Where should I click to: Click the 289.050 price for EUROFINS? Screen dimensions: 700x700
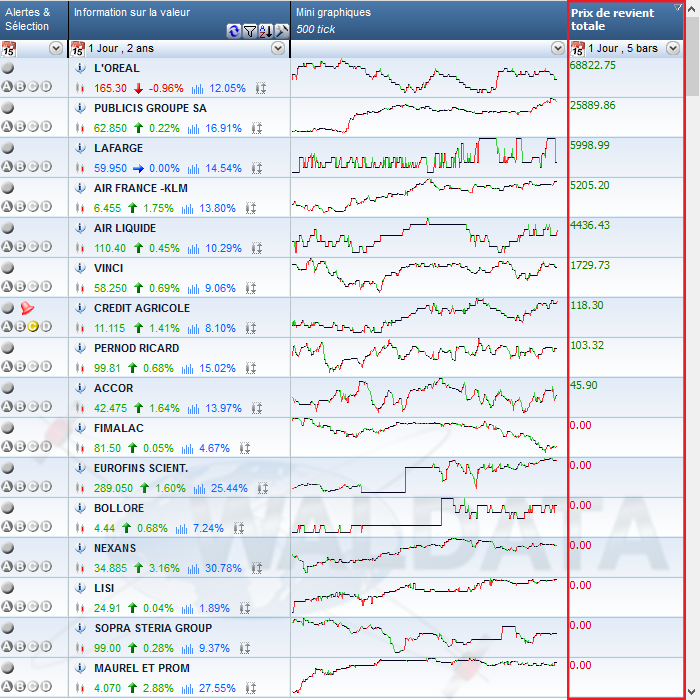[113, 488]
